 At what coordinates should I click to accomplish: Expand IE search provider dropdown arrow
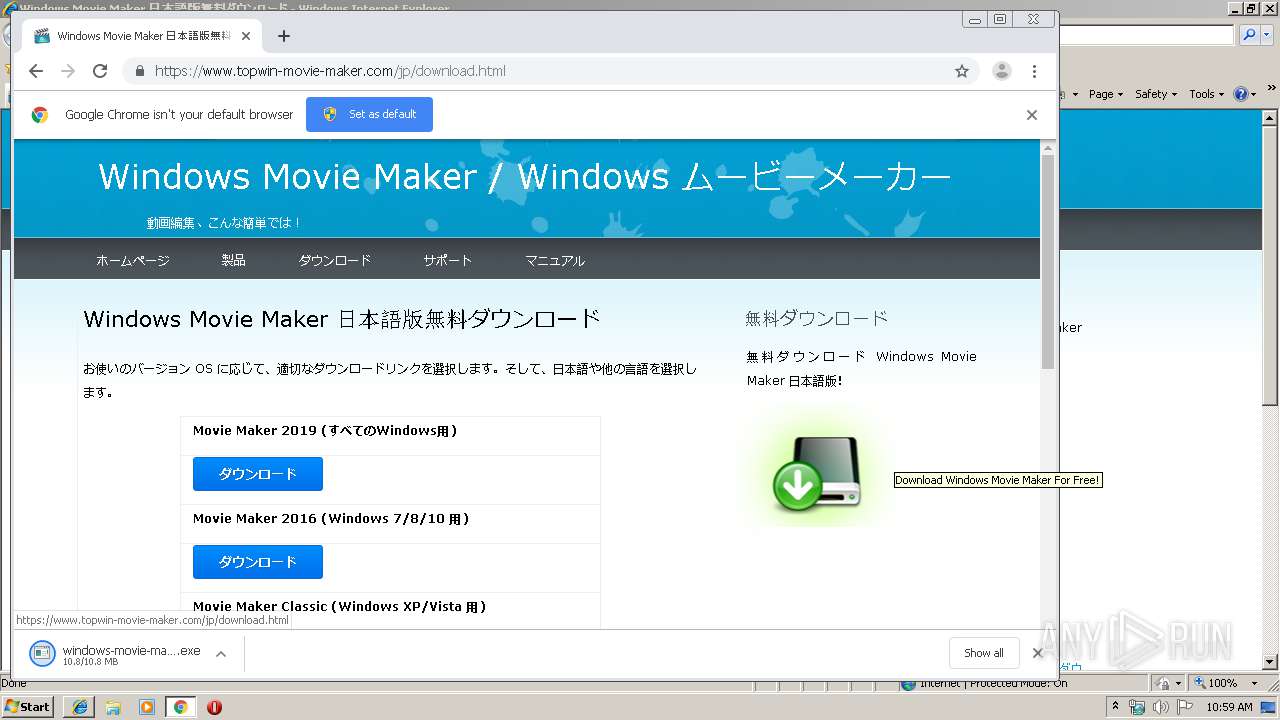[1267, 35]
